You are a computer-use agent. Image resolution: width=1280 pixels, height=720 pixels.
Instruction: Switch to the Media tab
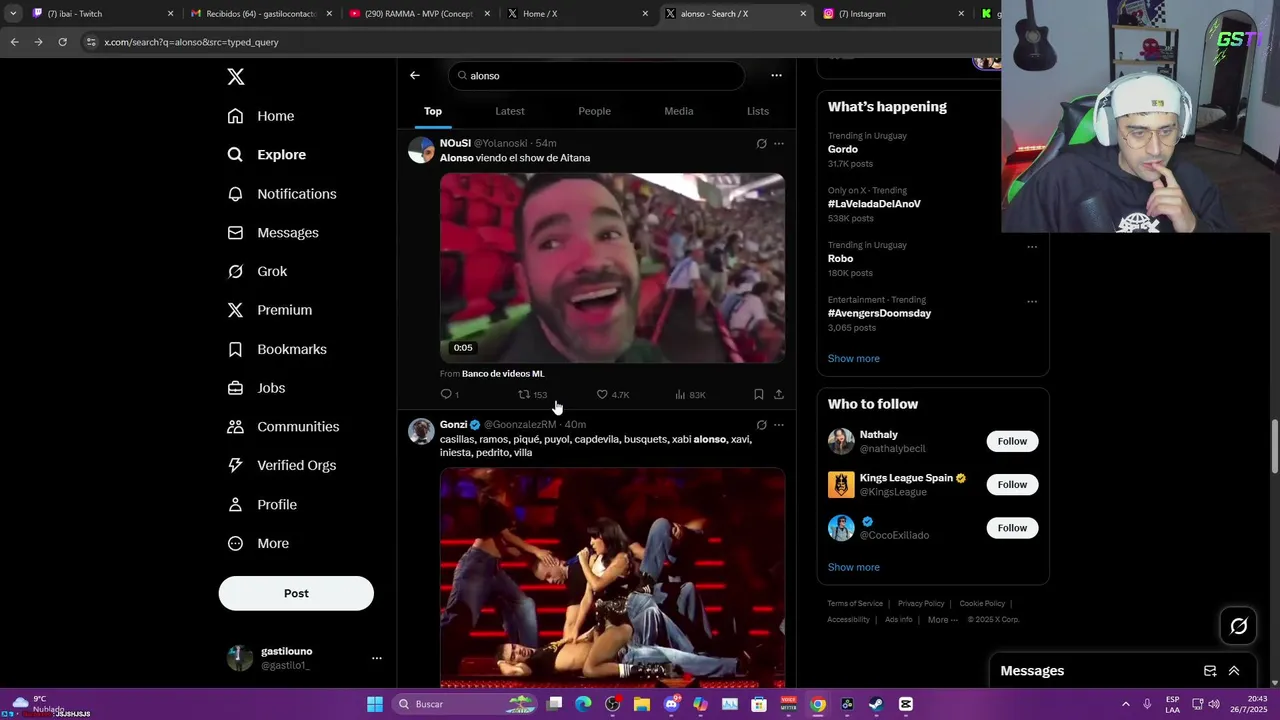(x=679, y=111)
